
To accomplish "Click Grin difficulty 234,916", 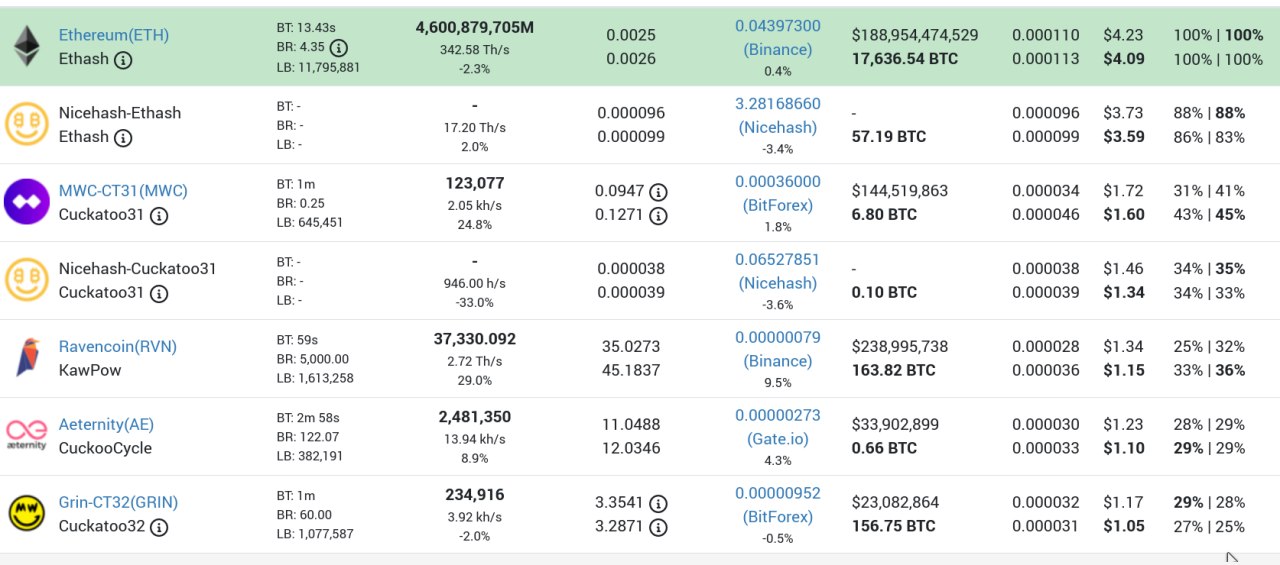I will (x=475, y=496).
